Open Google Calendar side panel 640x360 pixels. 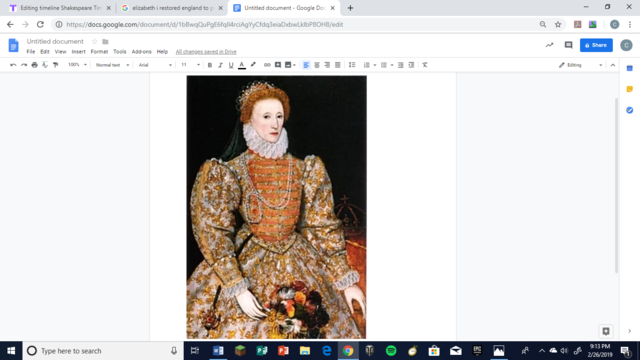(x=629, y=69)
